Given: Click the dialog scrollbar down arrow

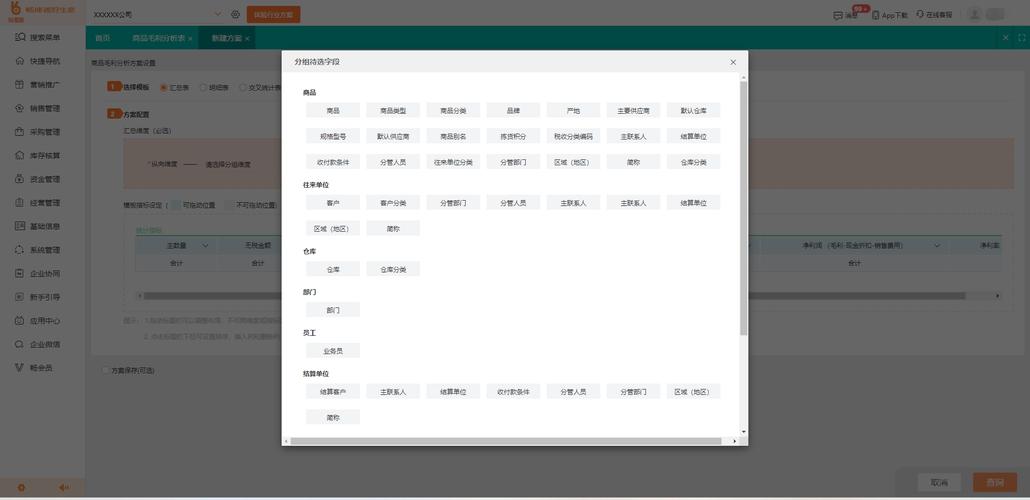Looking at the screenshot, I should pos(744,432).
